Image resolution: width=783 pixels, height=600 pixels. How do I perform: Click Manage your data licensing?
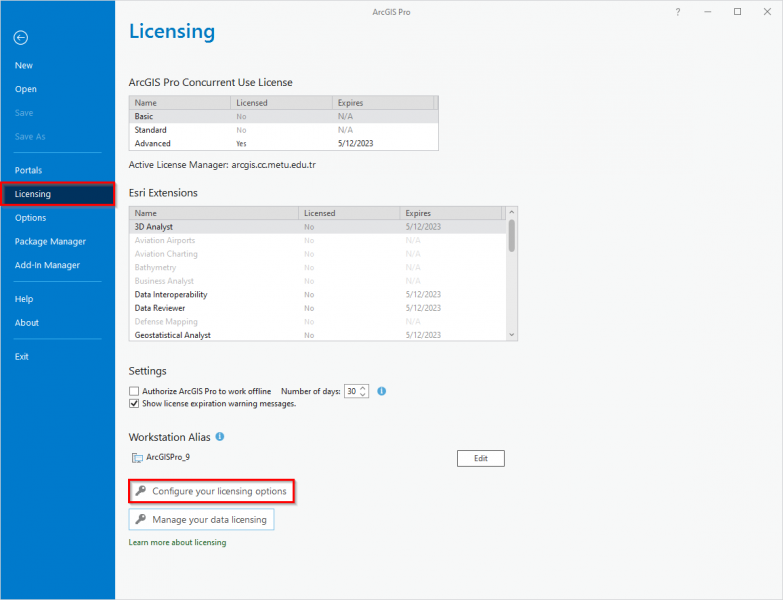[201, 520]
